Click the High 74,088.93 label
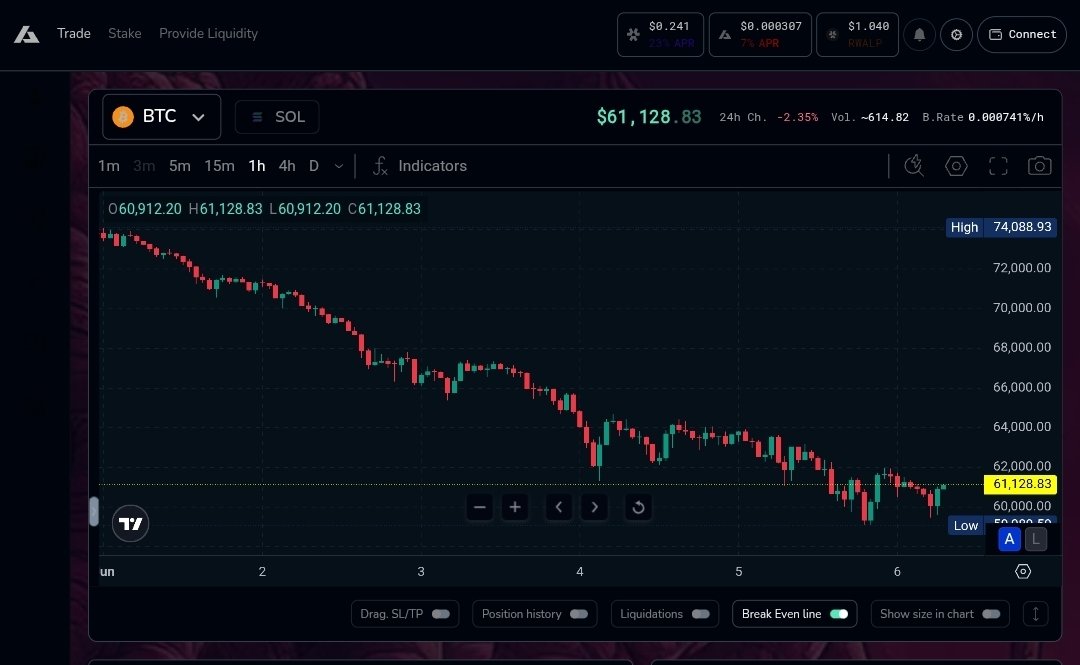 tap(1001, 227)
